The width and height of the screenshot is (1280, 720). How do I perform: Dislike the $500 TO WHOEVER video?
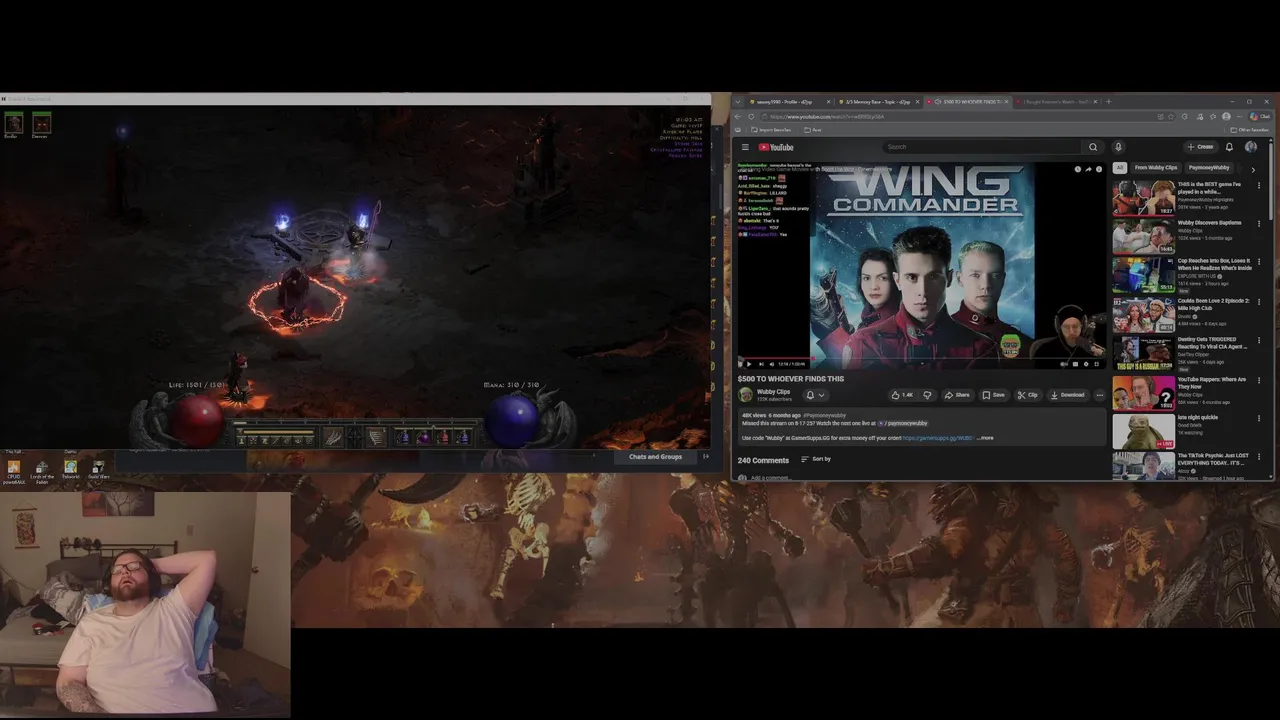point(927,395)
